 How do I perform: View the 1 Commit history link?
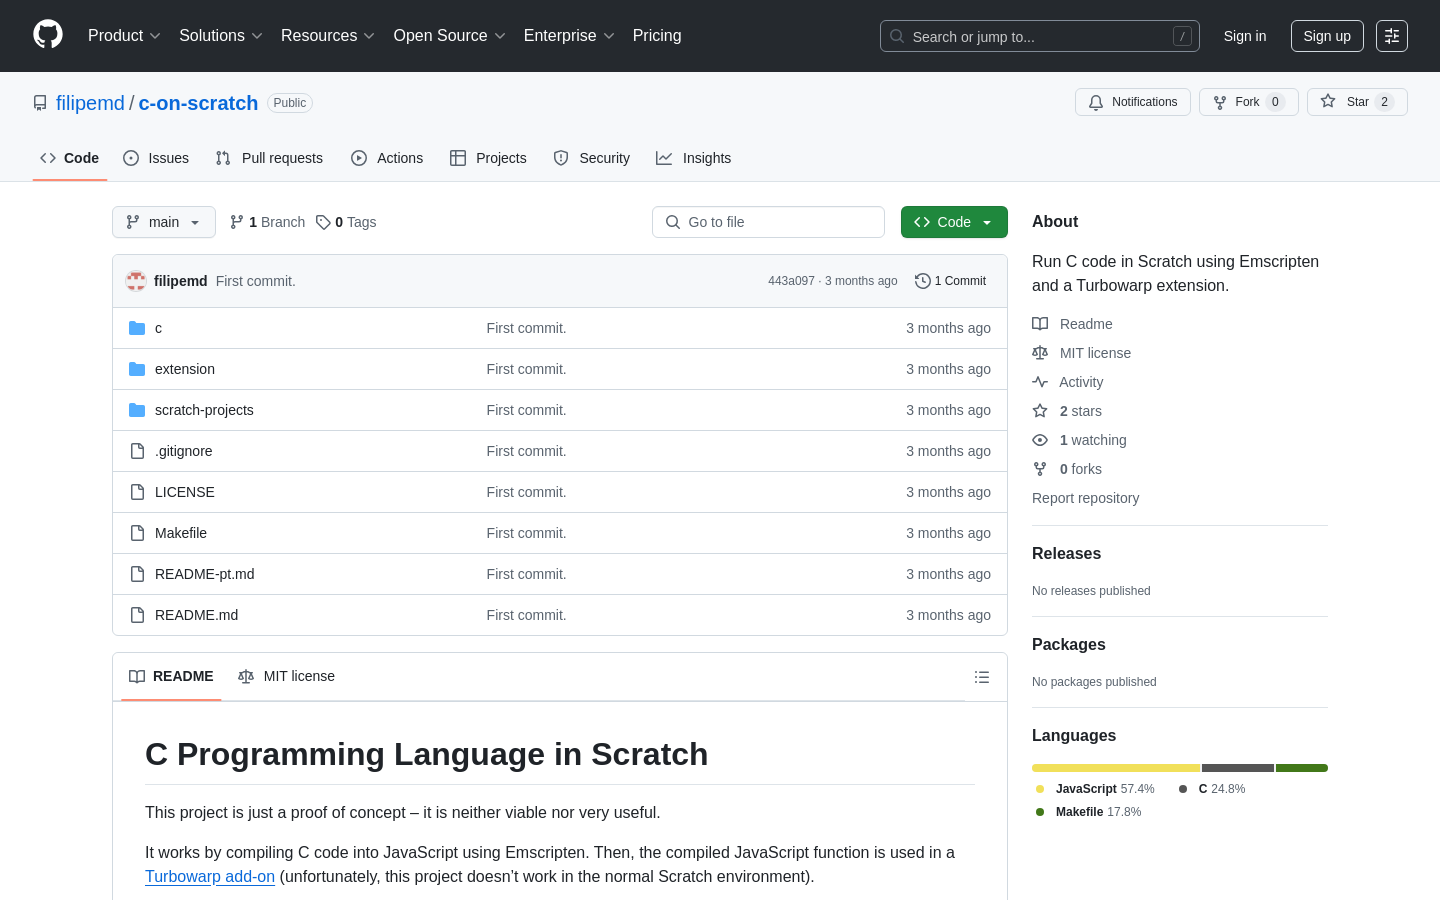tap(951, 281)
